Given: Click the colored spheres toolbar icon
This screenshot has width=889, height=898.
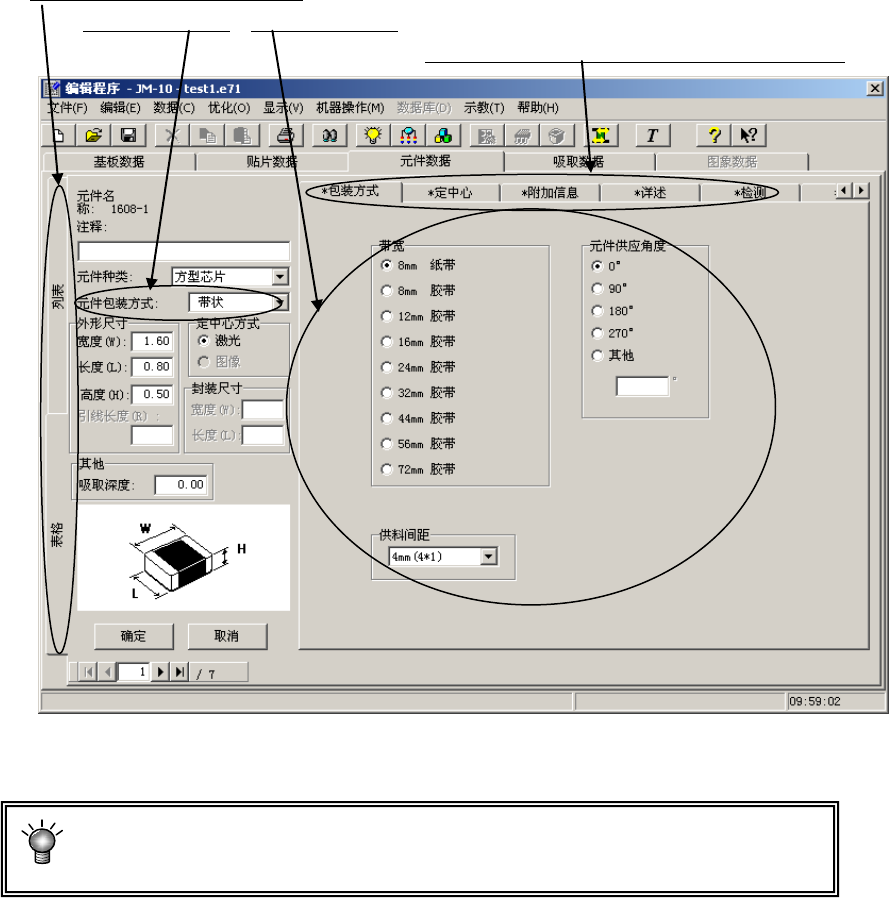Looking at the screenshot, I should click(x=443, y=135).
